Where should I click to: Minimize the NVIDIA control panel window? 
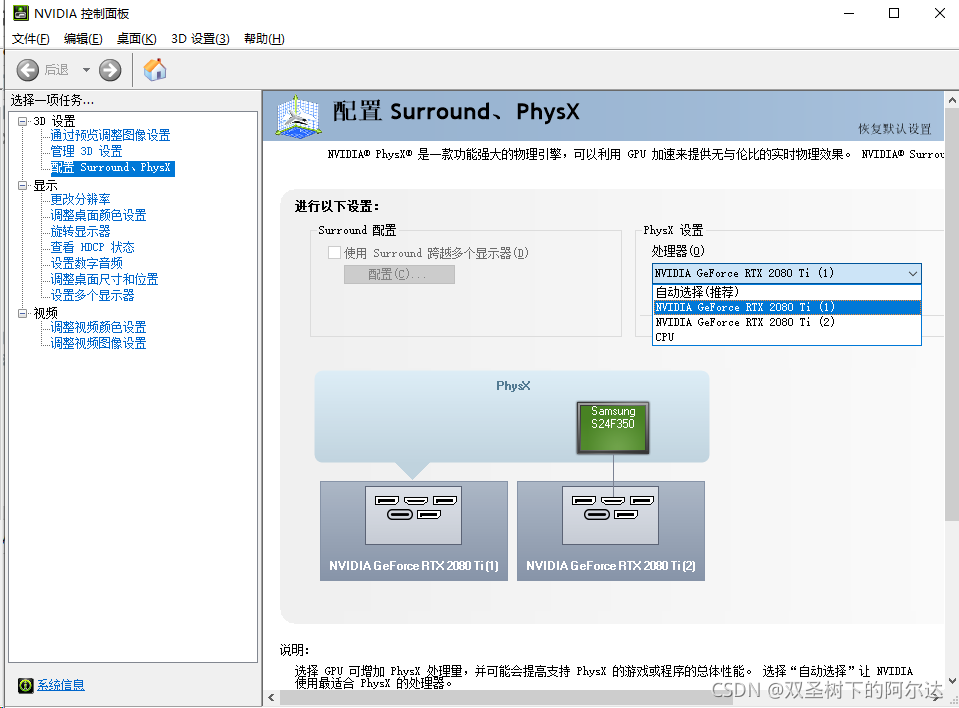pyautogui.click(x=849, y=13)
